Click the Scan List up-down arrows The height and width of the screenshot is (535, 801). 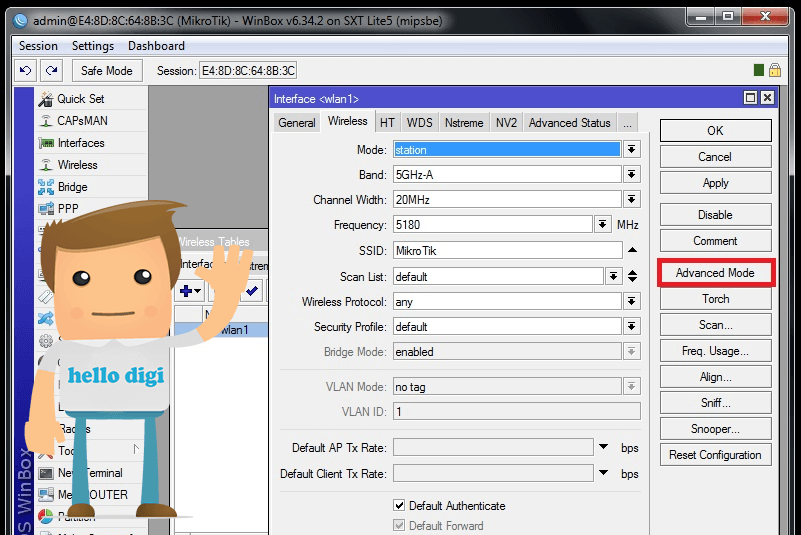(632, 276)
